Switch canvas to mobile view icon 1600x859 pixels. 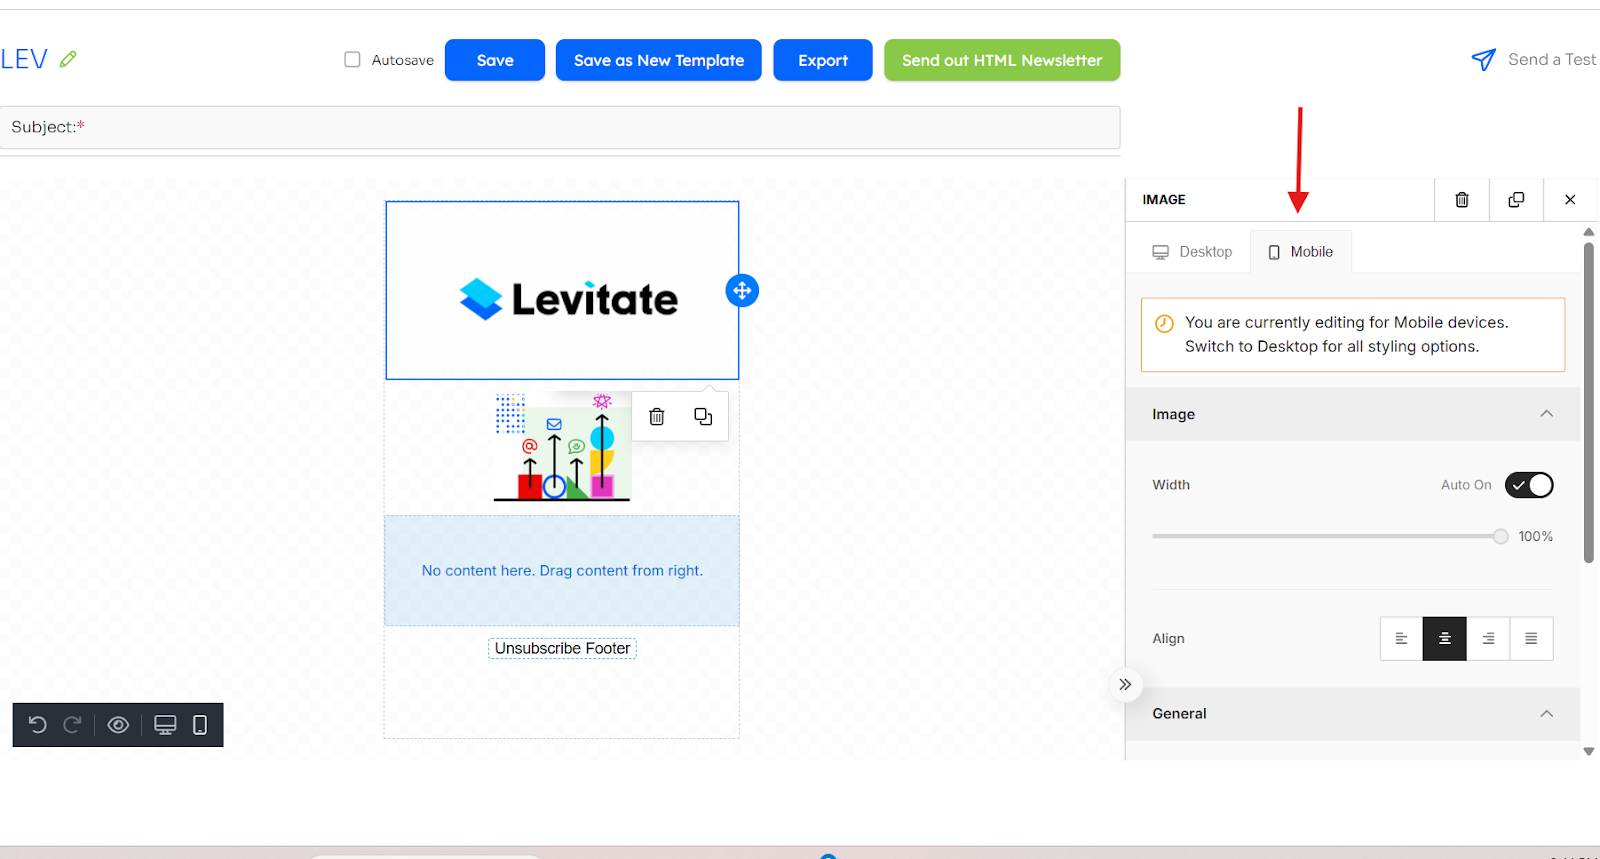[x=200, y=725]
